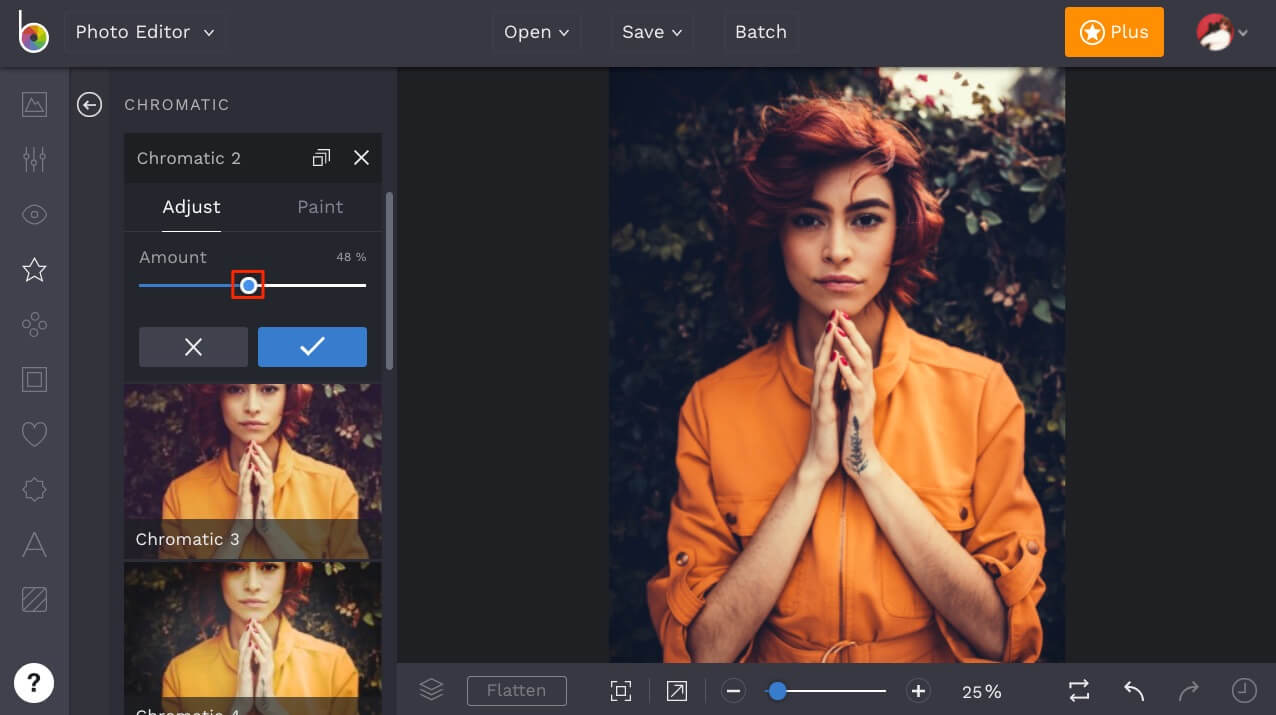The width and height of the screenshot is (1276, 715).
Task: Select the adjustments tool in the left sidebar
Action: click(33, 159)
